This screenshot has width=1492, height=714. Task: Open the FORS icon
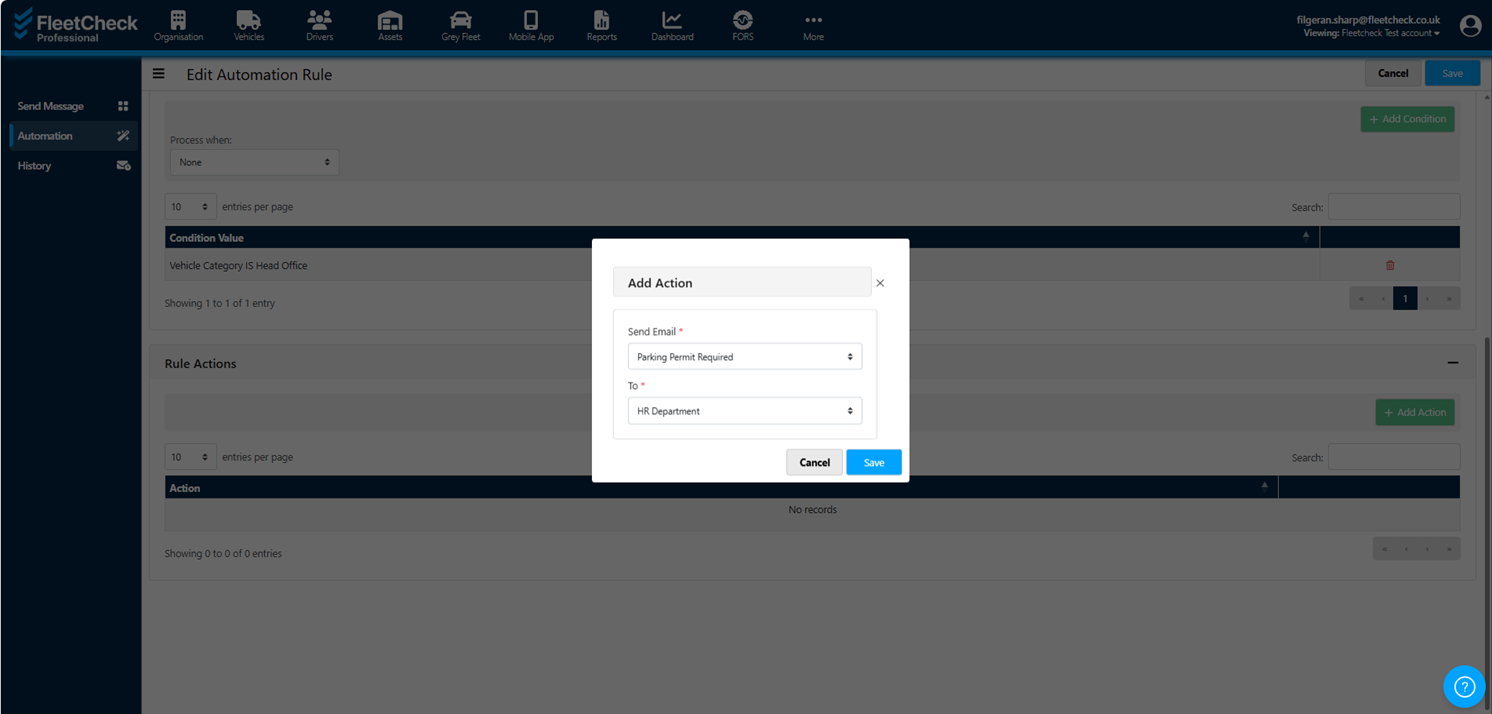(x=742, y=21)
